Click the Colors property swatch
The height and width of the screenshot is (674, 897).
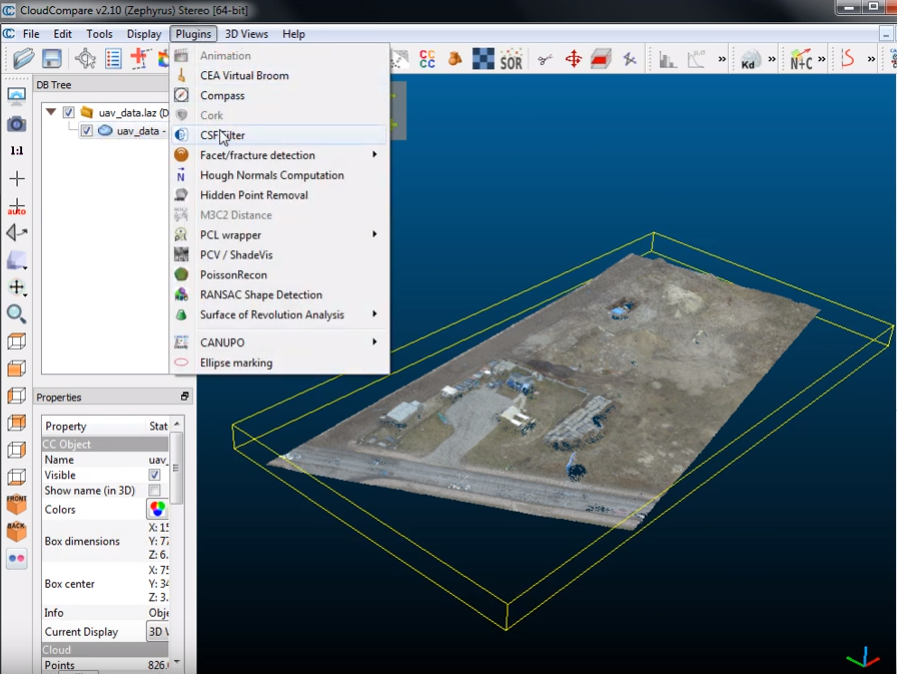(x=157, y=509)
